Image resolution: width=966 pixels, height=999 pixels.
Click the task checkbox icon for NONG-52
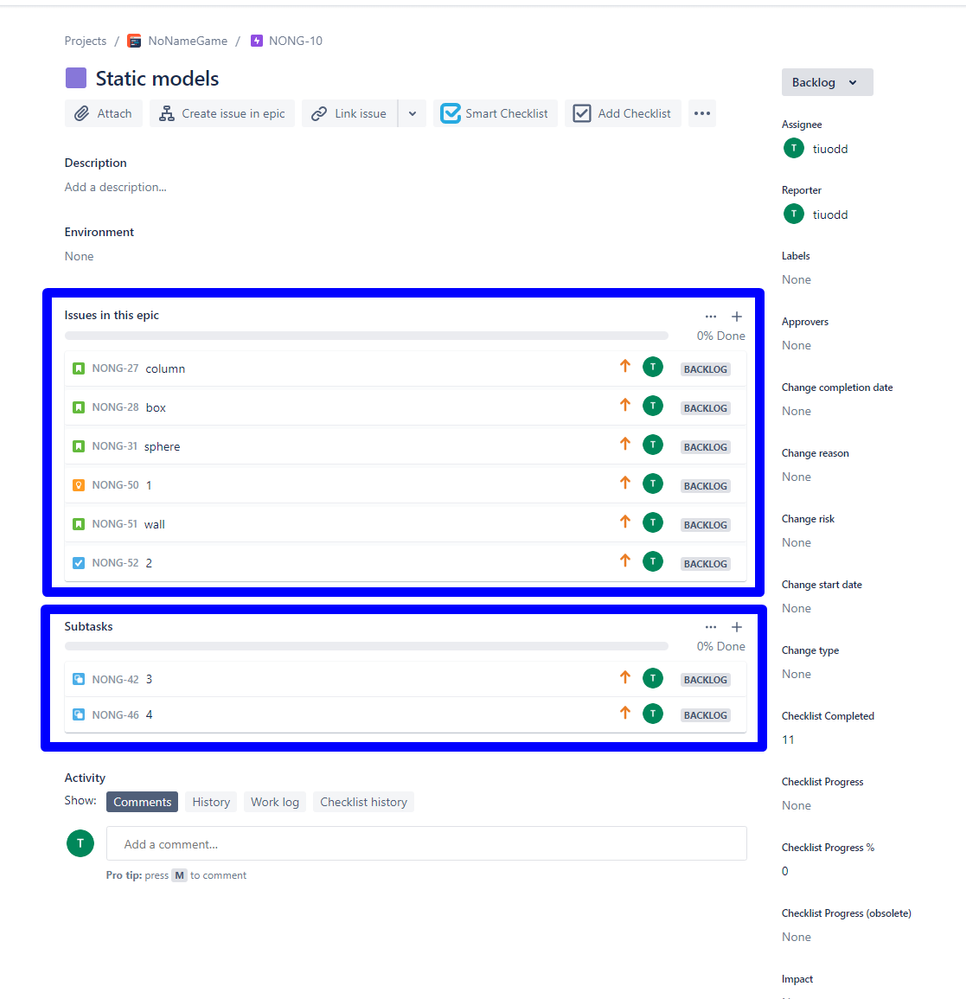click(x=79, y=563)
